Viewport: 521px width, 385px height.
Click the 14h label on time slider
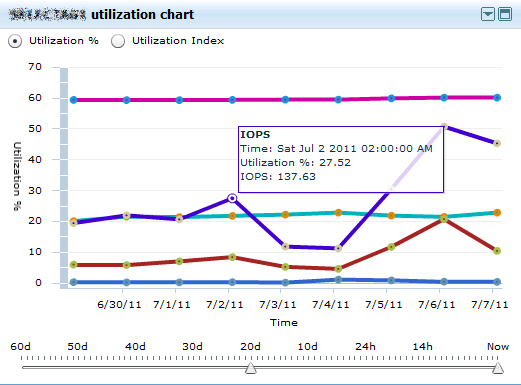tap(423, 347)
